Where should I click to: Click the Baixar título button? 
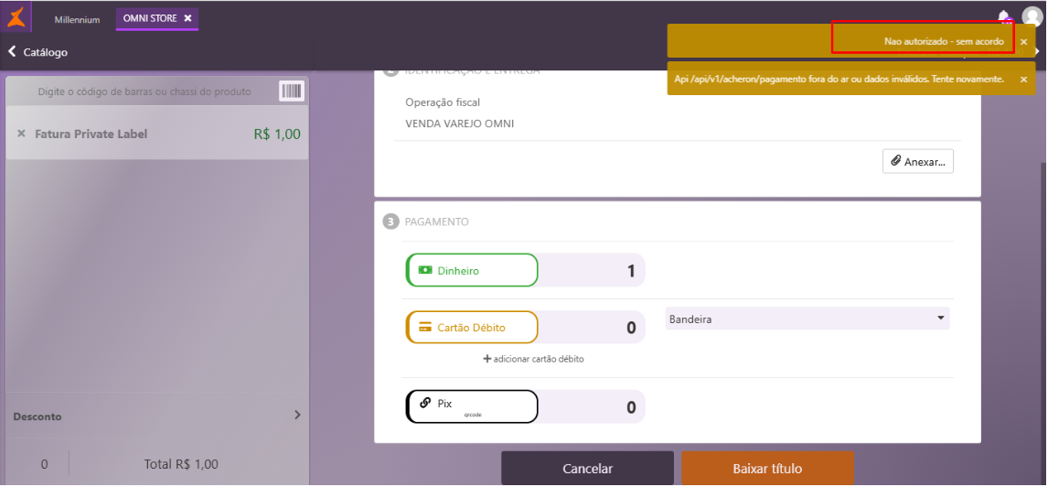tap(767, 468)
